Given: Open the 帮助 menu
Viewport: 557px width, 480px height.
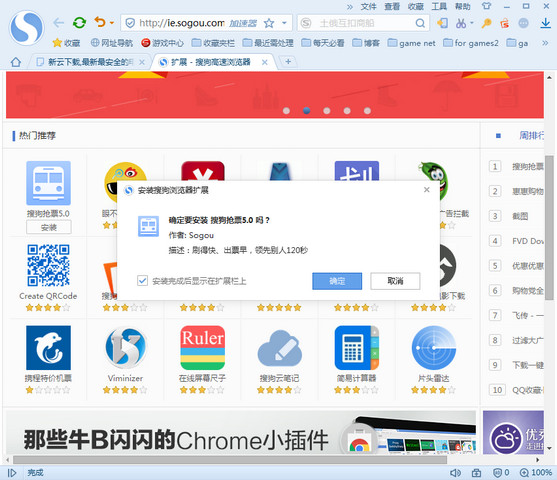Looking at the screenshot, I should pos(463,7).
